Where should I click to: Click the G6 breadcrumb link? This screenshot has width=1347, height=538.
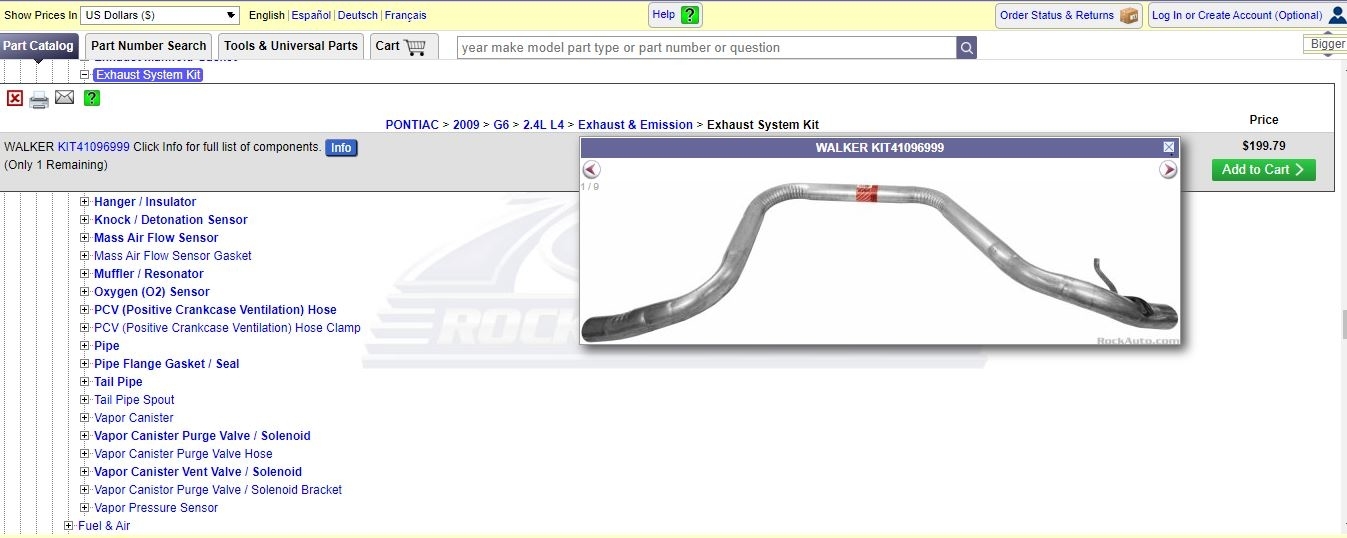coord(501,125)
